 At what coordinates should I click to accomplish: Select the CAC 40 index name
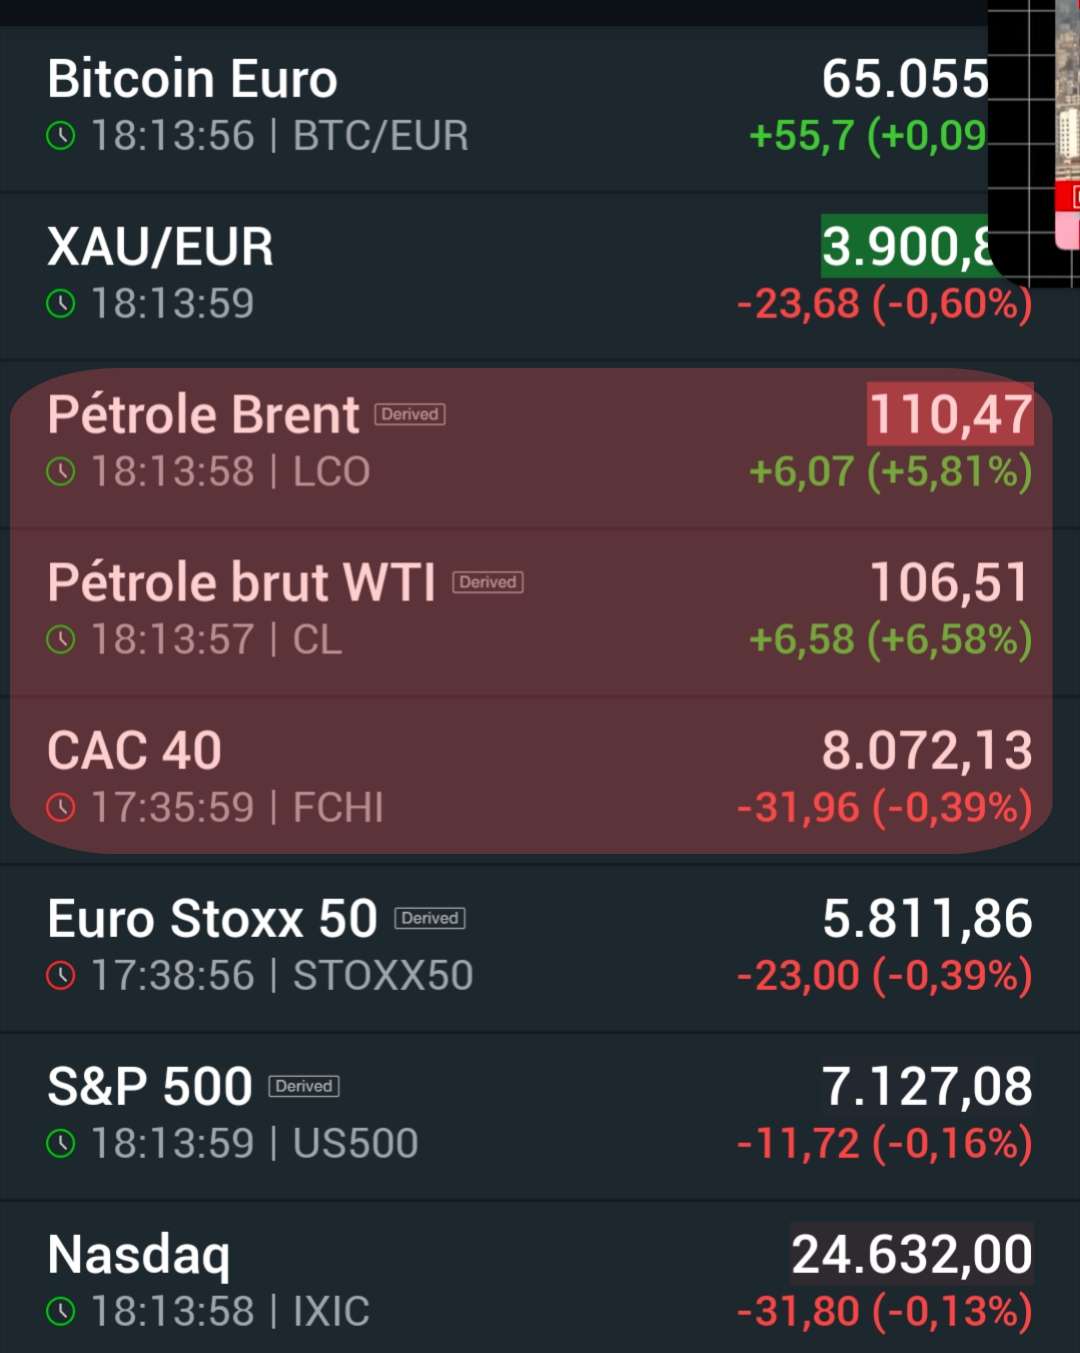click(134, 751)
